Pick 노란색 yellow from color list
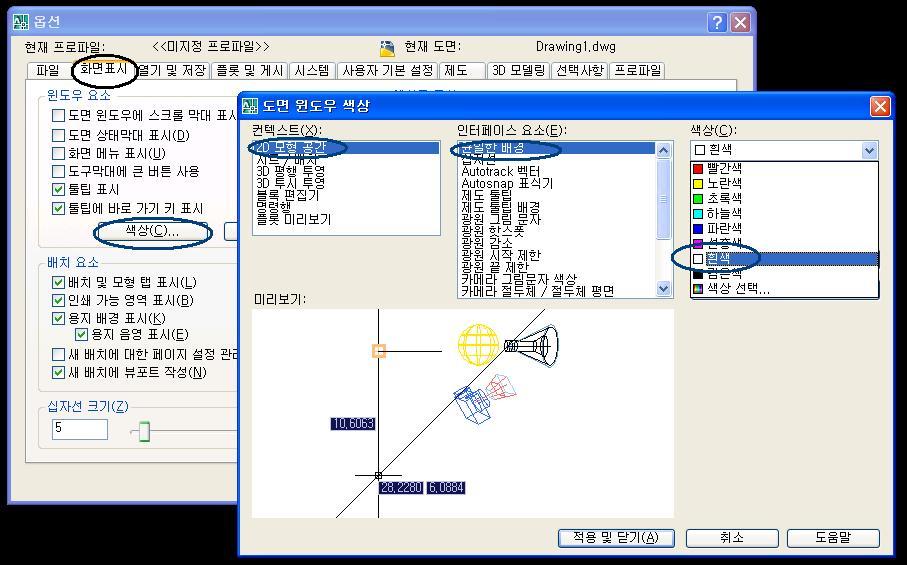Image resolution: width=907 pixels, height=565 pixels. pyautogui.click(x=785, y=183)
